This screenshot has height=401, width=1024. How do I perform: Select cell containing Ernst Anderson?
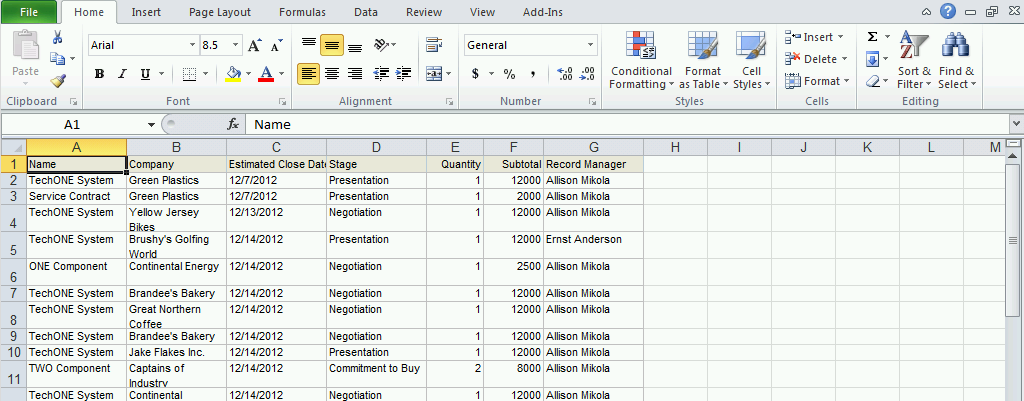pos(593,245)
